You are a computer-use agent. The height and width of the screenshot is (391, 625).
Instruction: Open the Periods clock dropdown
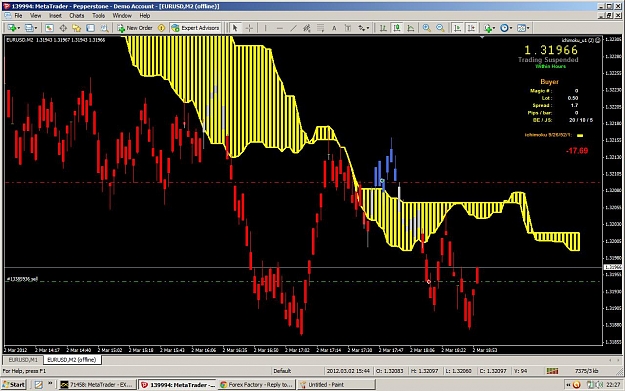click(506, 28)
